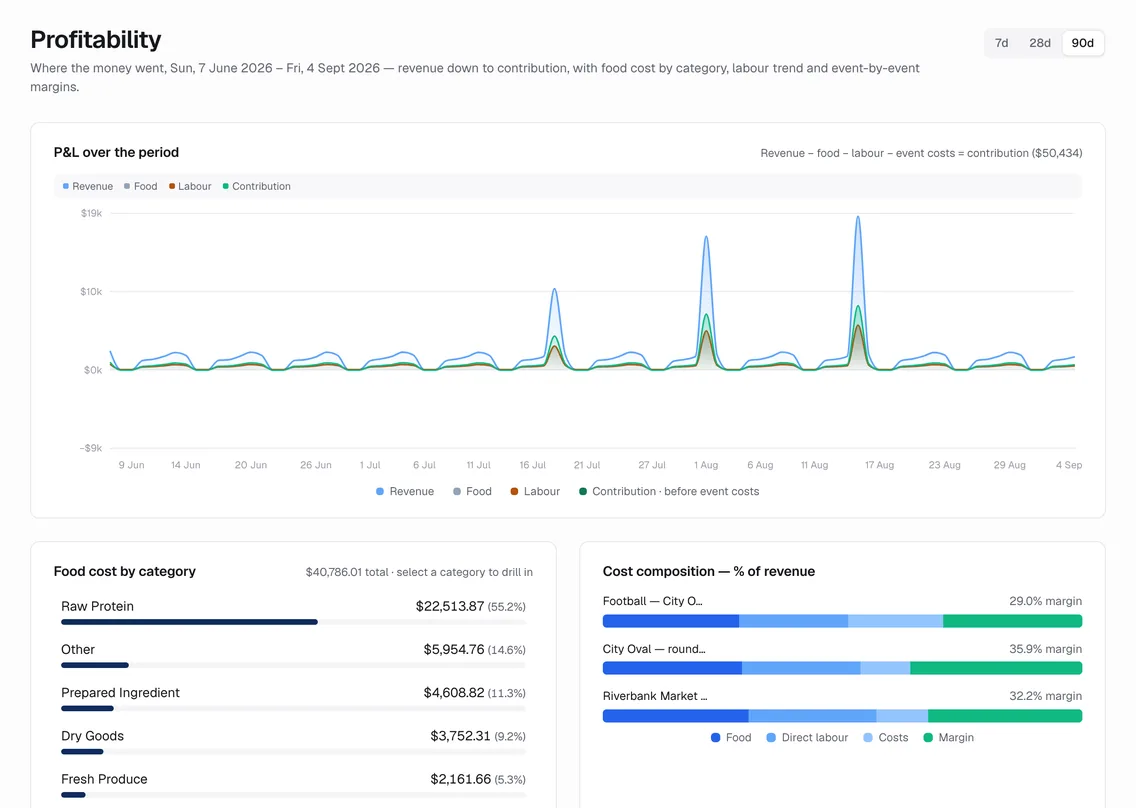Viewport: 1136px width, 808px height.
Task: Click the 4 Sep axis label
Action: 1069,465
